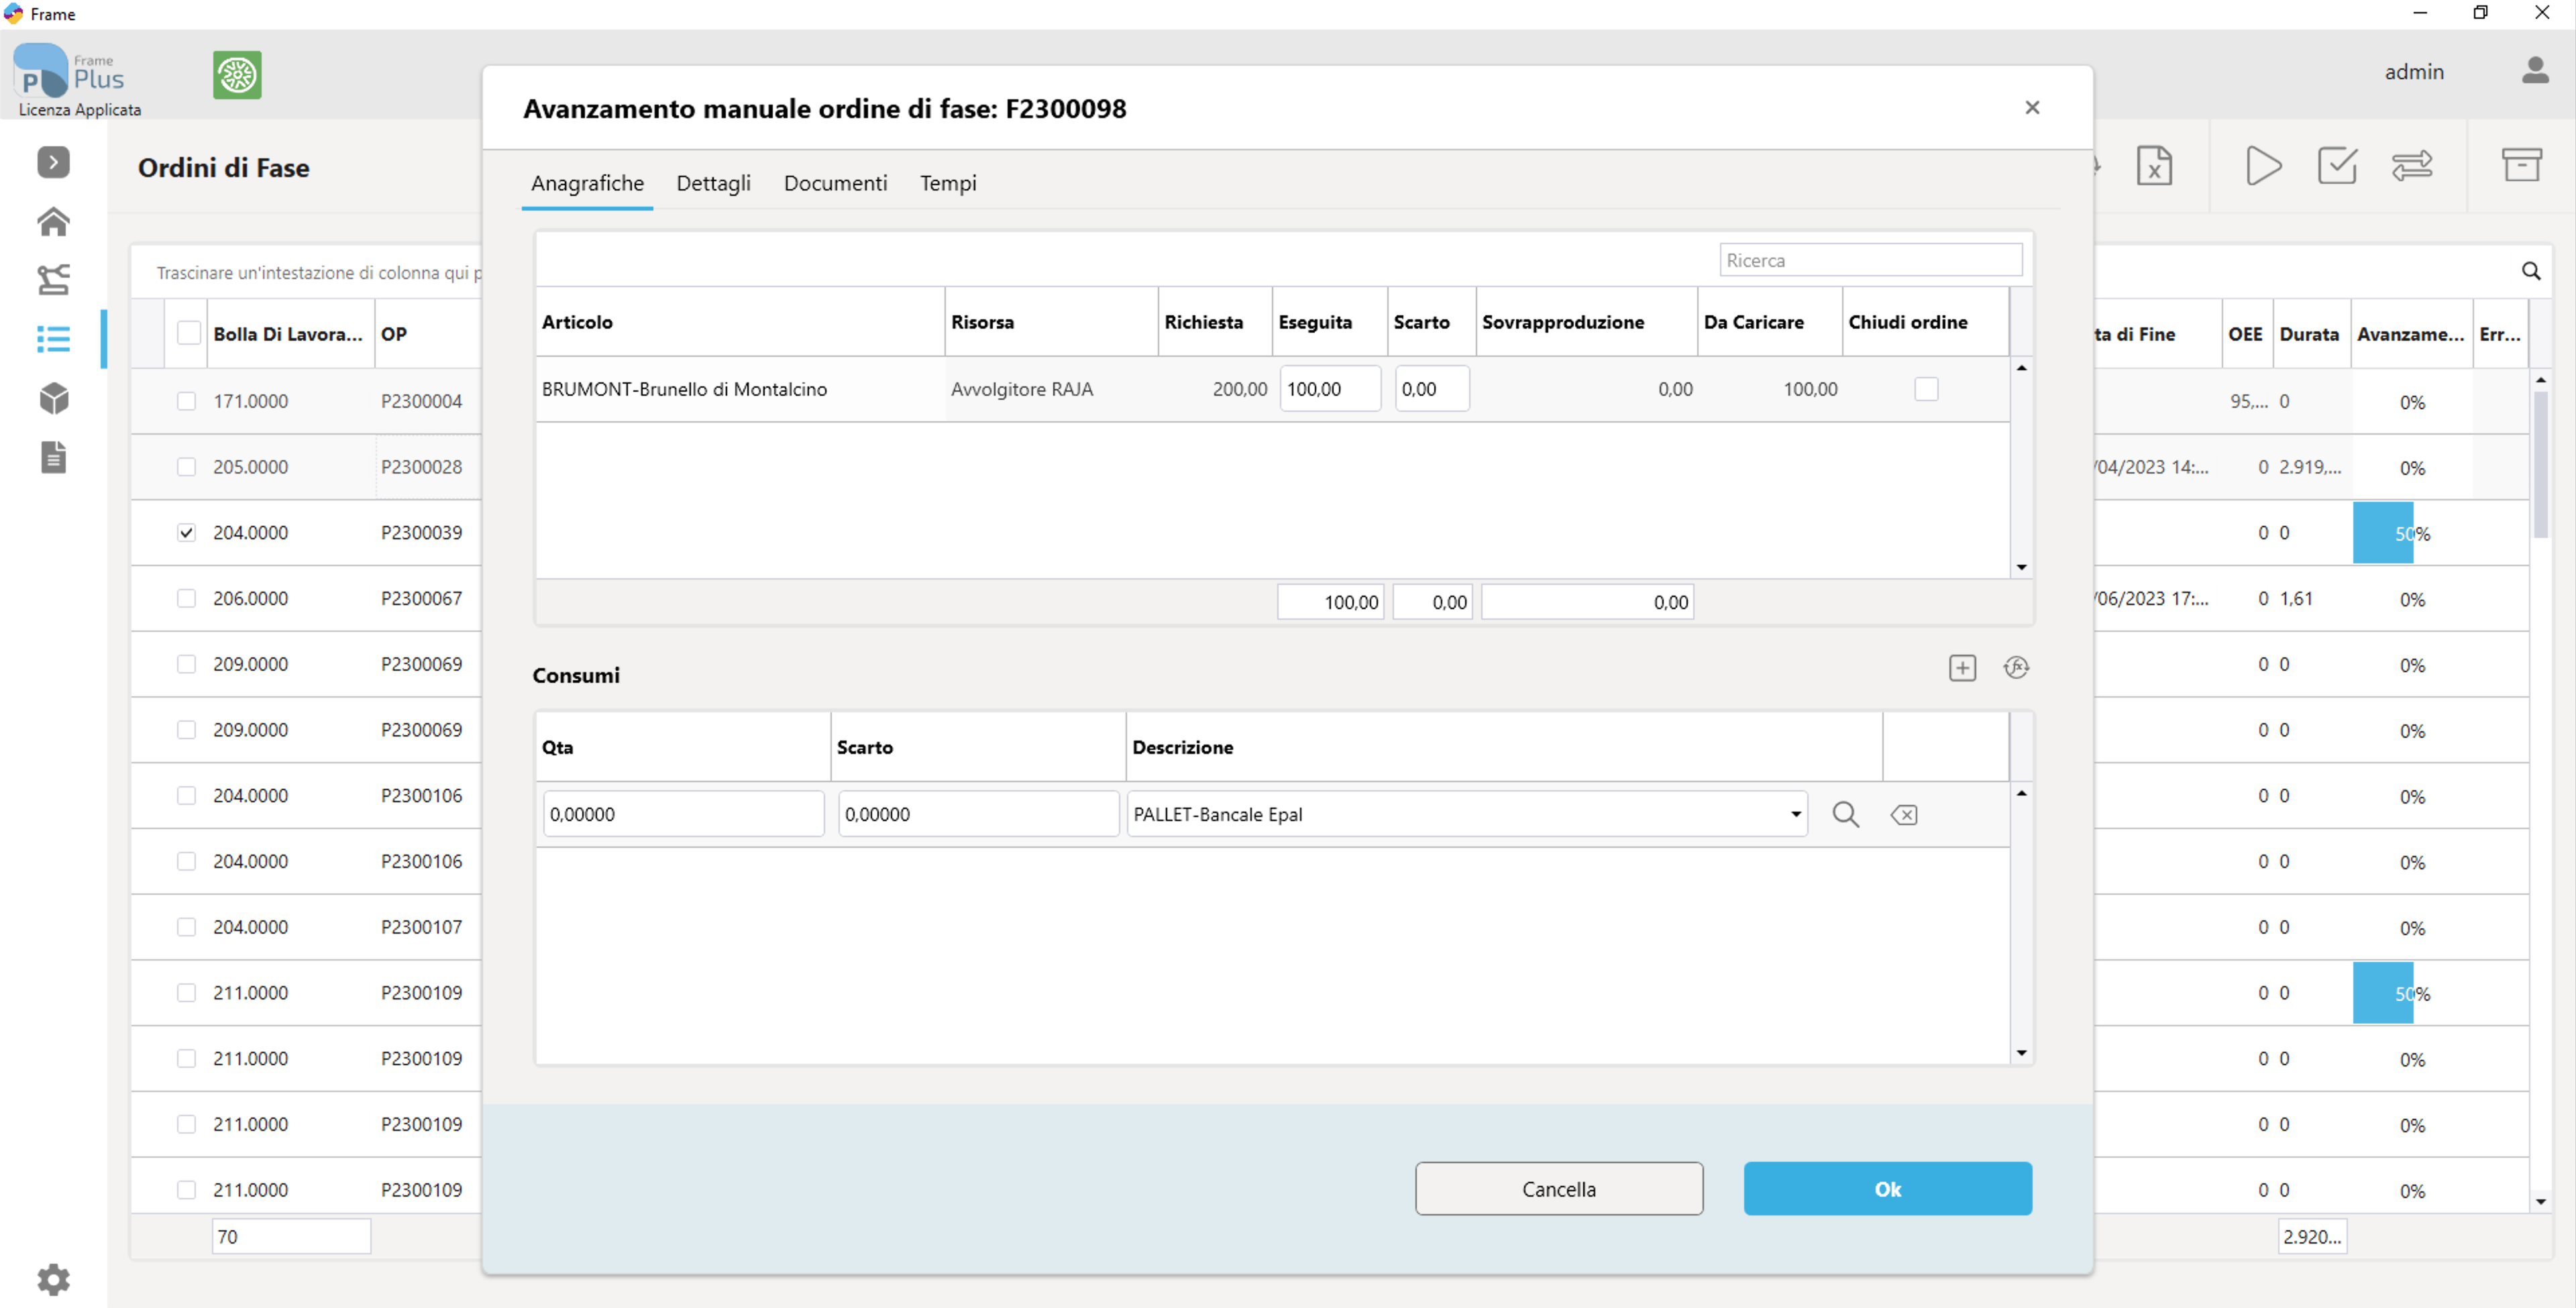Check the row 171.0000 P2300004 checkbox
The height and width of the screenshot is (1308, 2576).
[186, 401]
